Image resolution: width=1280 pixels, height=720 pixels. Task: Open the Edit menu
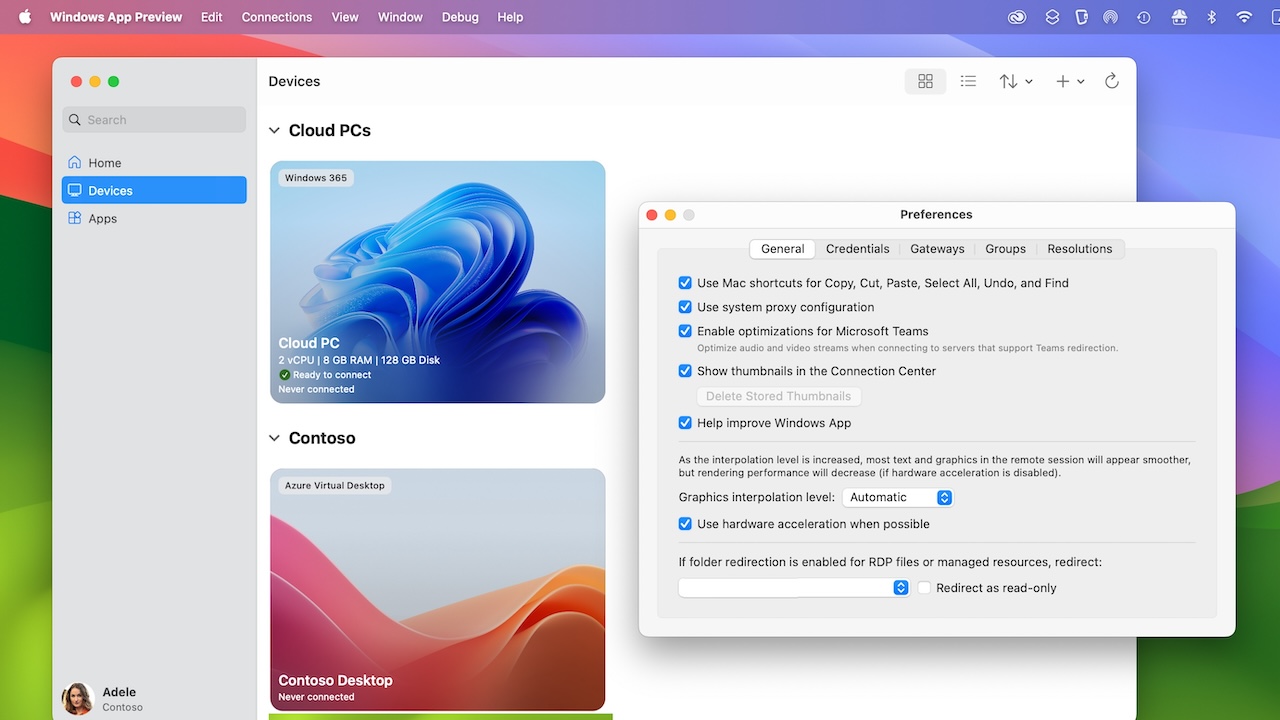point(211,17)
